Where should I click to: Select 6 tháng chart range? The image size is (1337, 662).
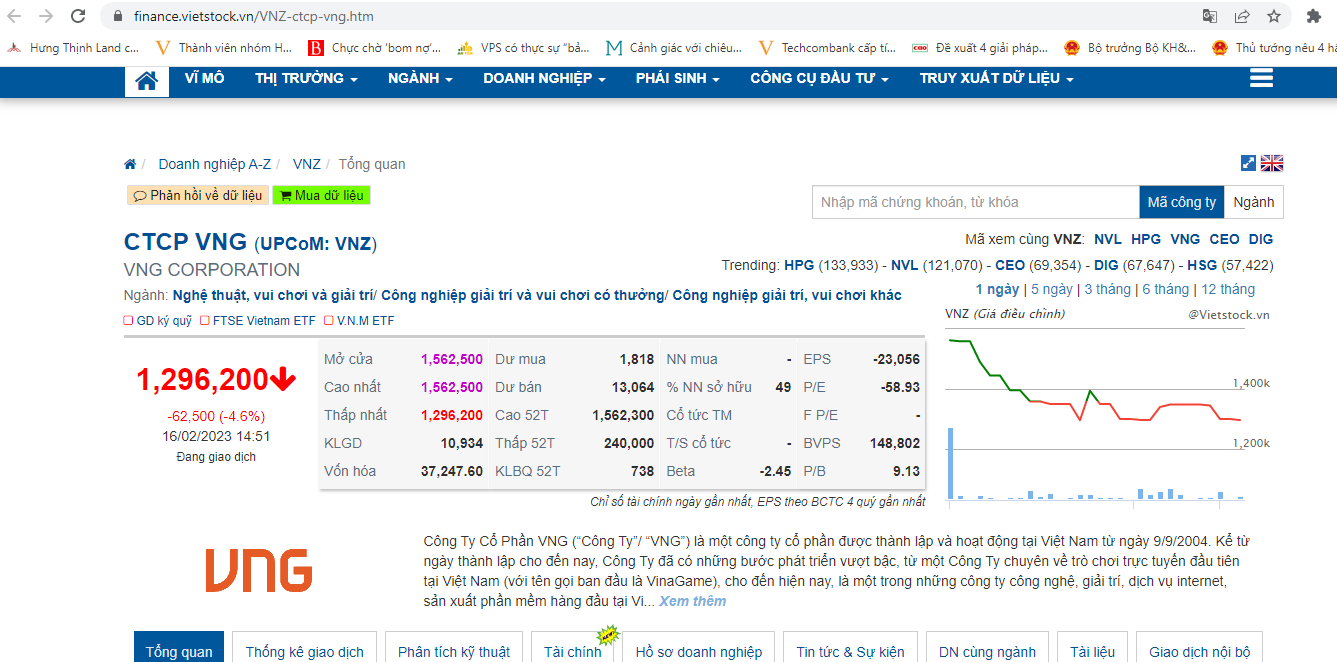click(x=1166, y=289)
